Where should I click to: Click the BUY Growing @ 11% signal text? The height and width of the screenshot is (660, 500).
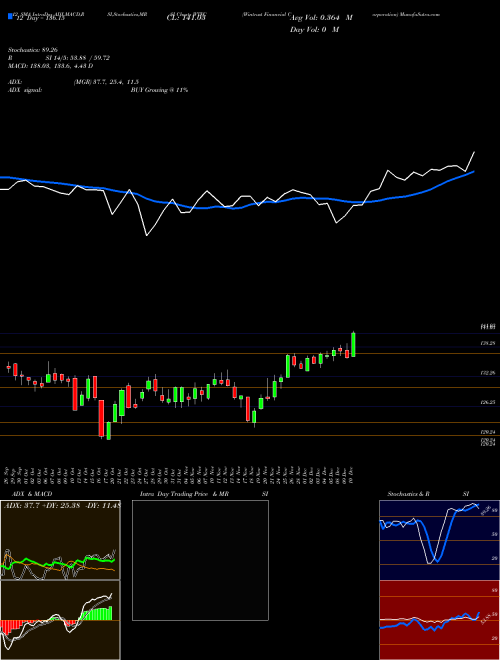point(159,90)
